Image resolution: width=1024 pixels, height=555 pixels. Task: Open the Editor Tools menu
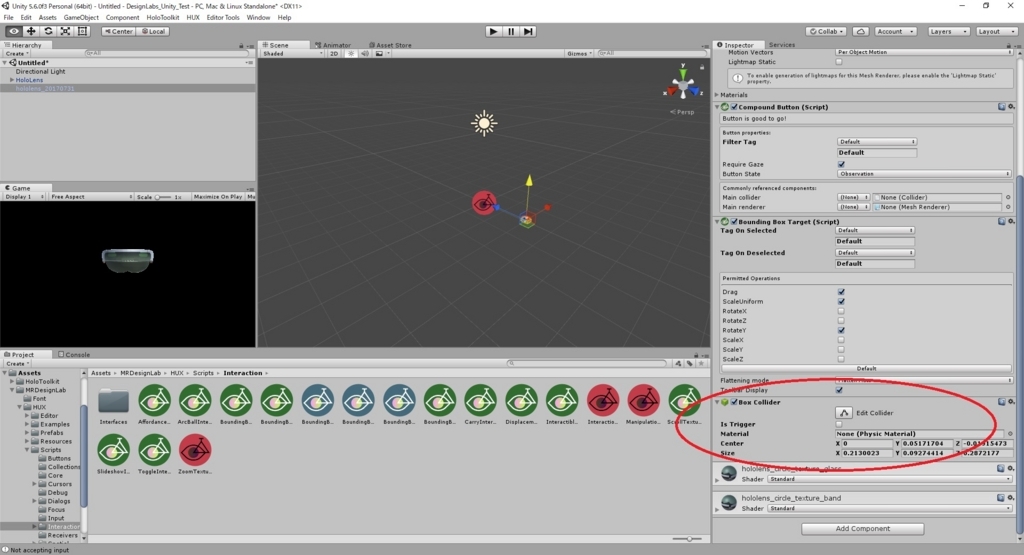point(223,18)
